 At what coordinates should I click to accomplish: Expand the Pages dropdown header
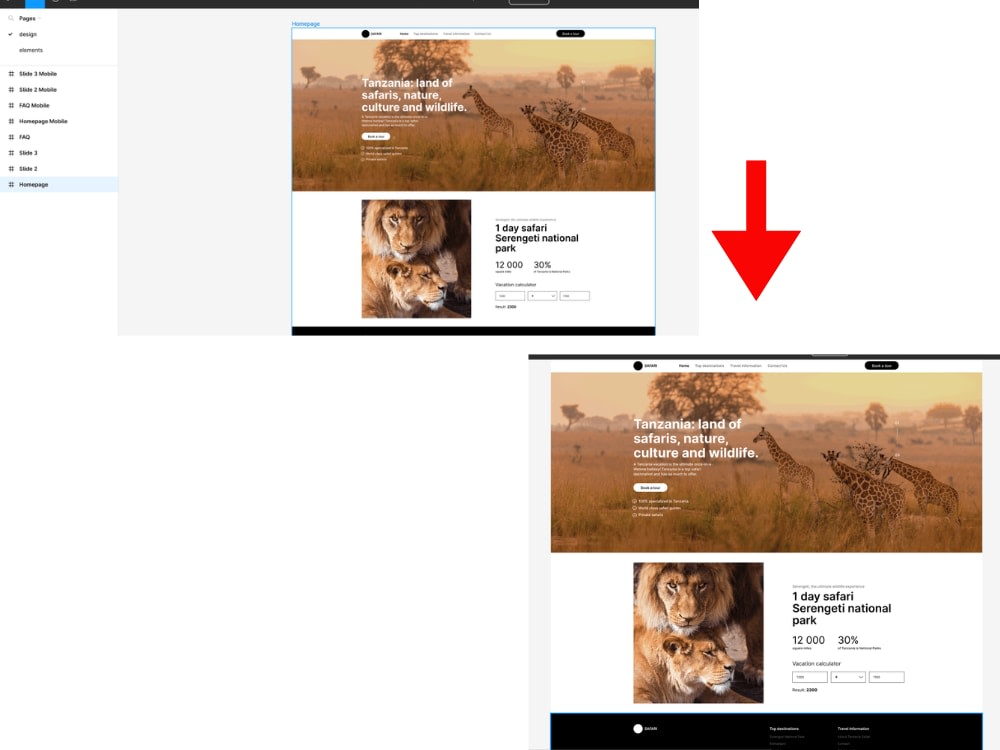pos(29,18)
